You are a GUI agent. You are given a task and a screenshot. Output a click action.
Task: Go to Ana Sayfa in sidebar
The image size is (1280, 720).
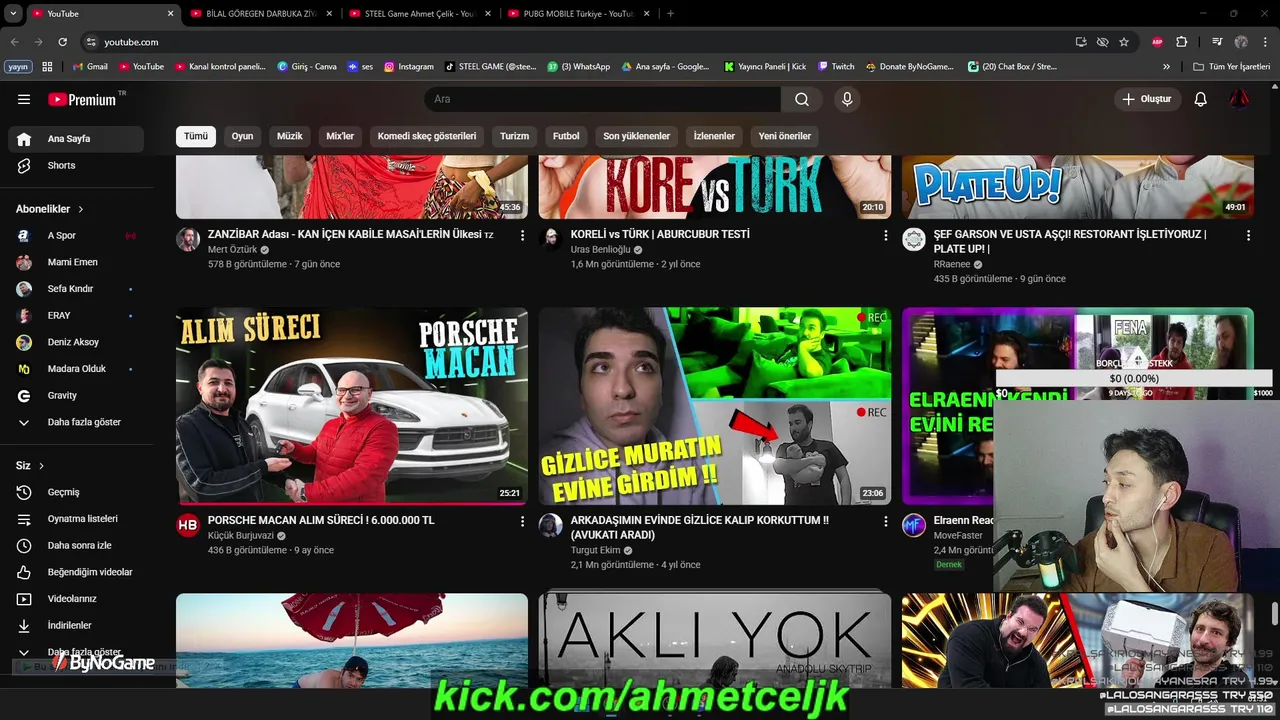point(77,139)
